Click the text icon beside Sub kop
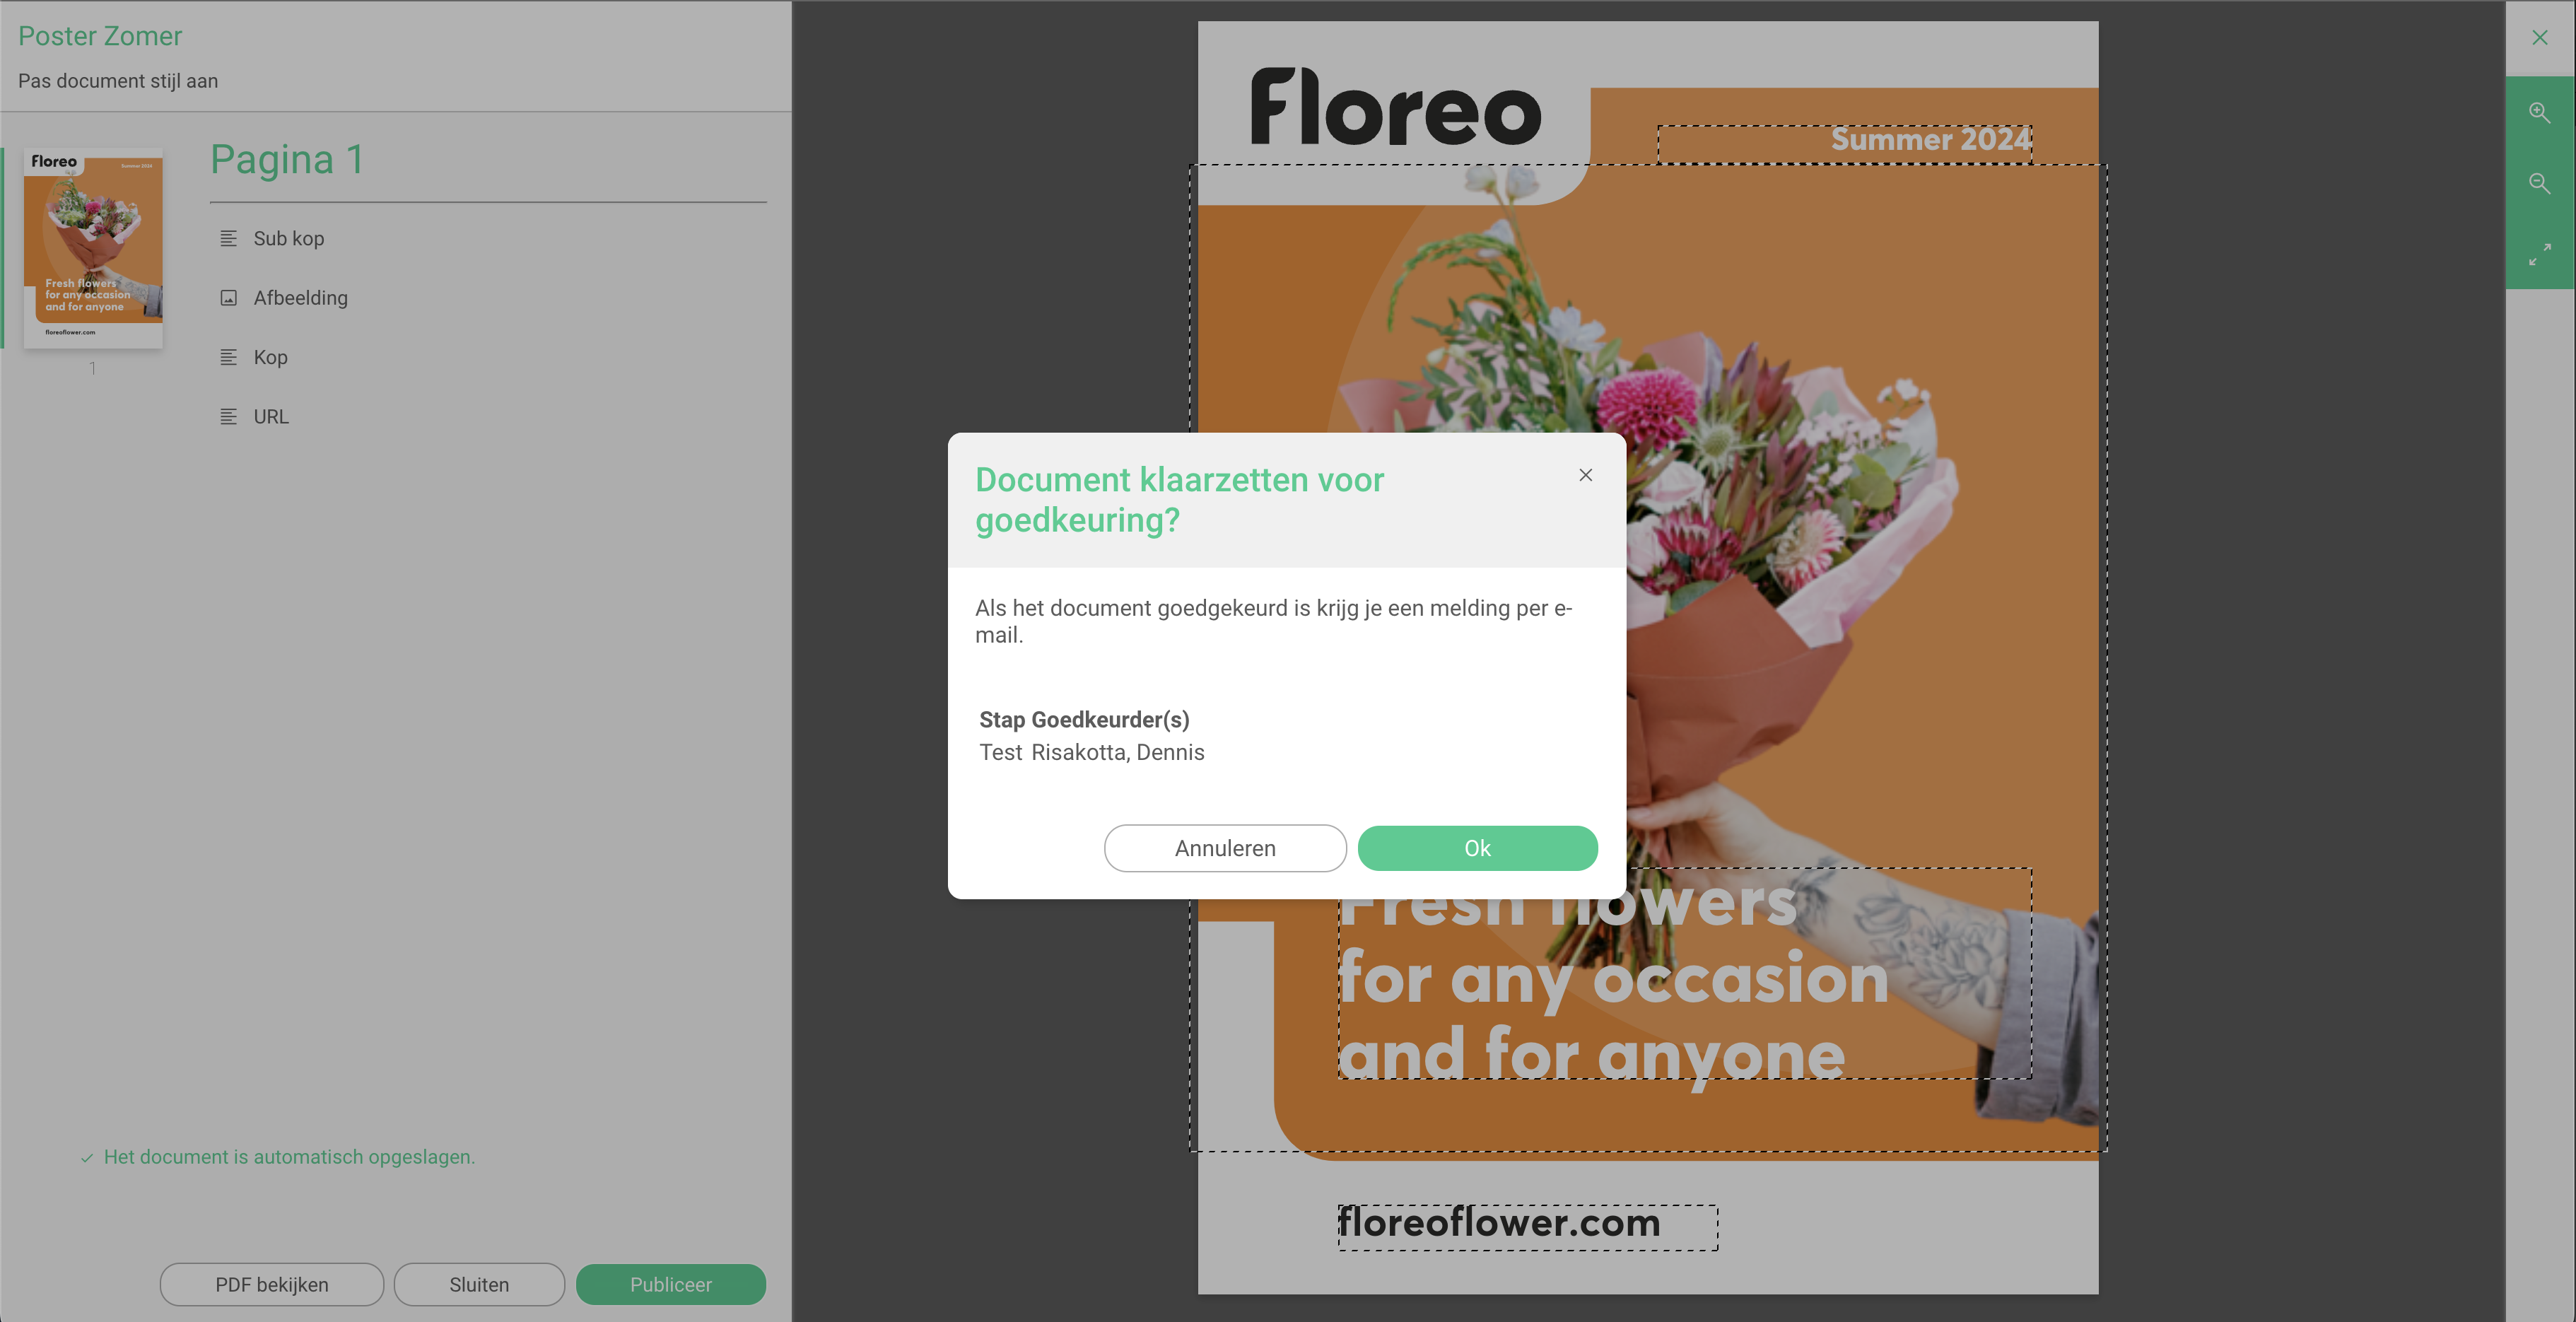This screenshot has height=1322, width=2576. [228, 238]
